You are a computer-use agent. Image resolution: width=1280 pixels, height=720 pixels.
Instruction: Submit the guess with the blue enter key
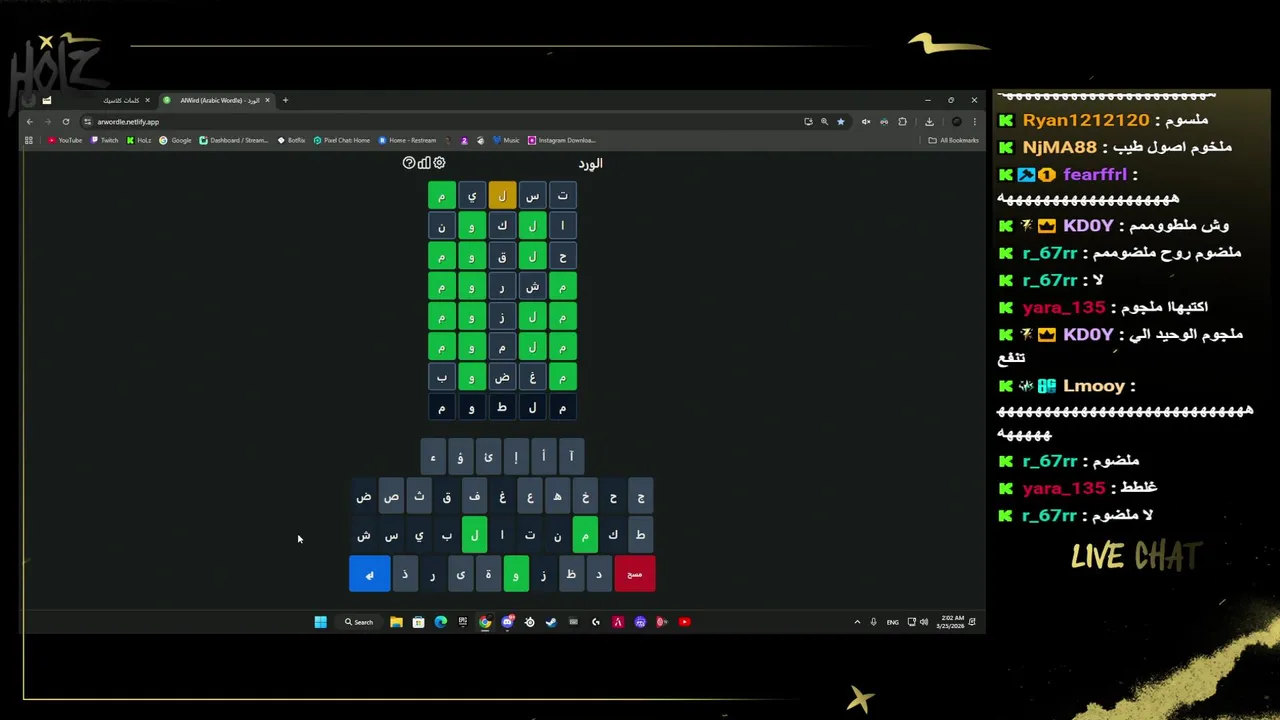[369, 574]
